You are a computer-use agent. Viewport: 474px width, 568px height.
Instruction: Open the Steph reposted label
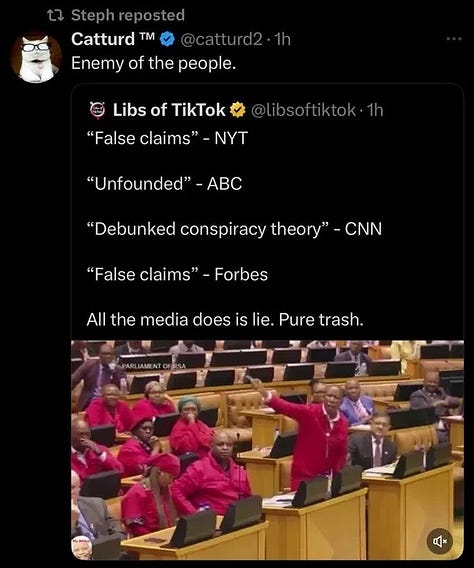pyautogui.click(x=128, y=15)
